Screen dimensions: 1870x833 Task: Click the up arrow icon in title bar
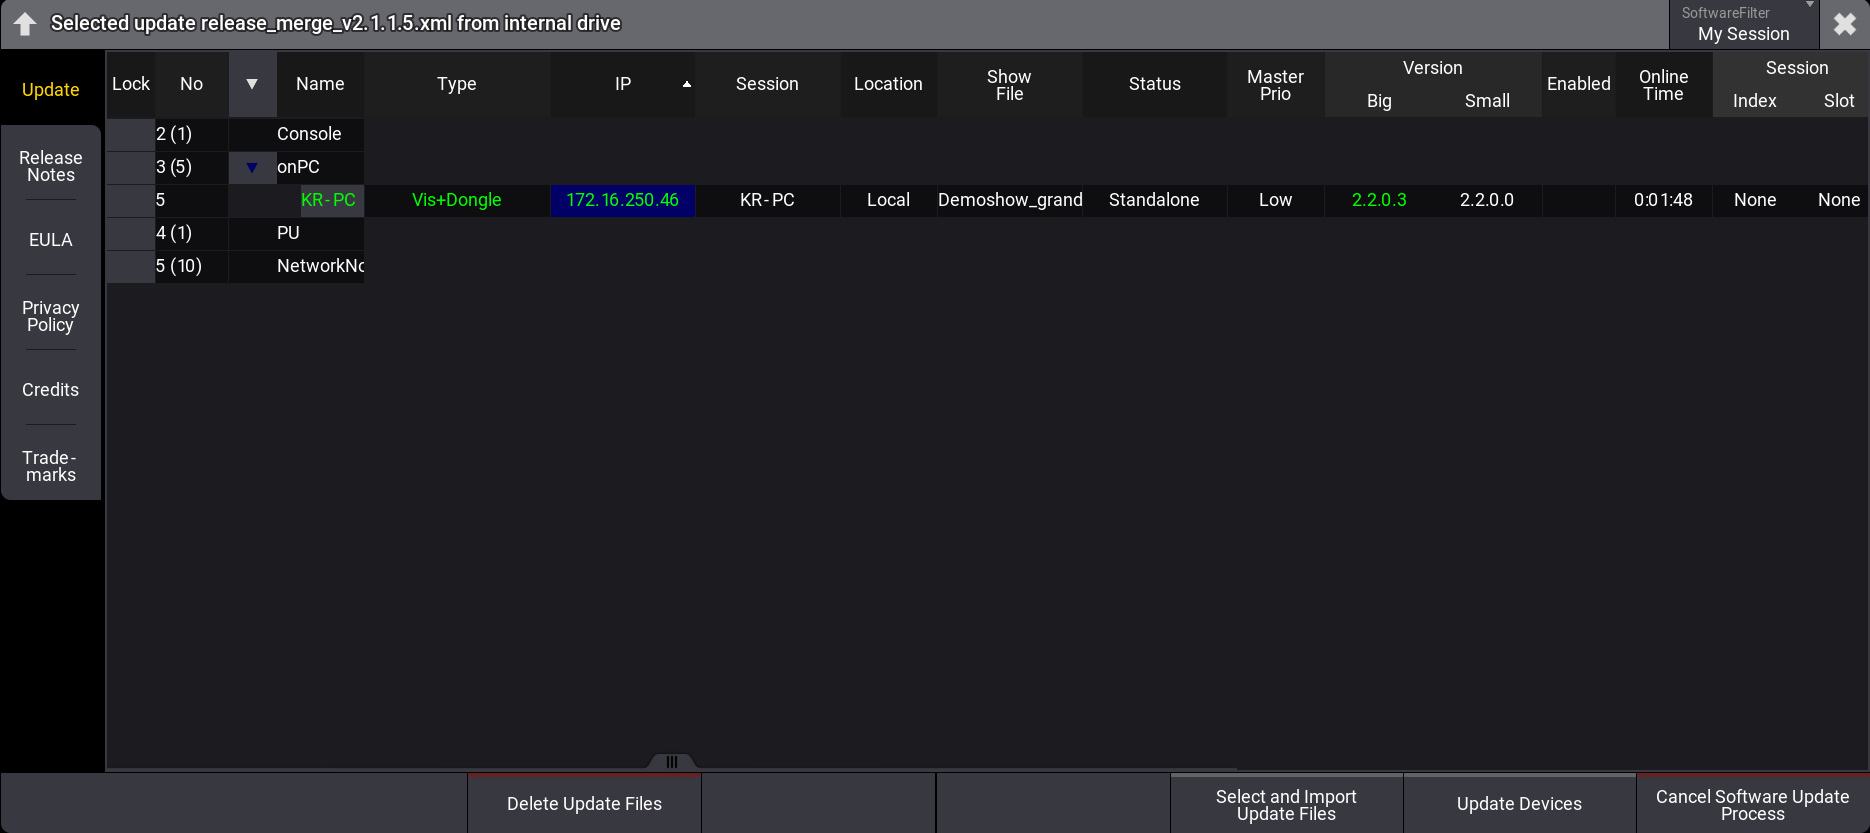(25, 24)
